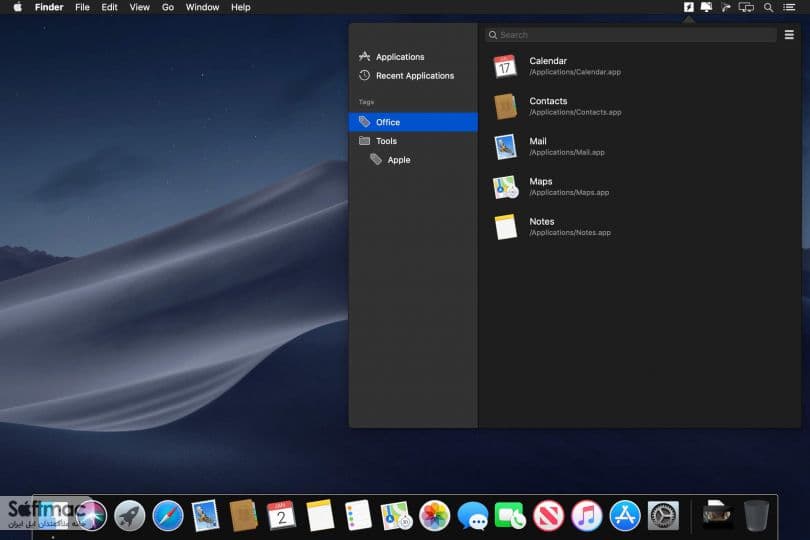Open Notification Center in menu bar
The image size is (810, 540).
pos(789,7)
